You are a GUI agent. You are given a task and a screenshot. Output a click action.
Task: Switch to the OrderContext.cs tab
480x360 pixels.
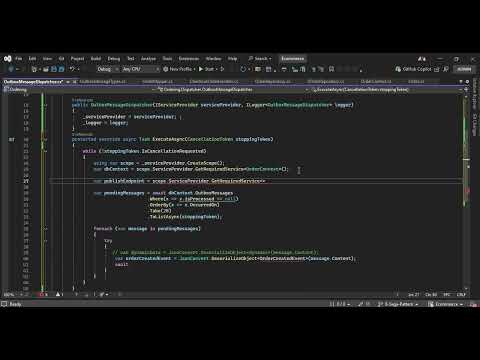click(x=376, y=82)
